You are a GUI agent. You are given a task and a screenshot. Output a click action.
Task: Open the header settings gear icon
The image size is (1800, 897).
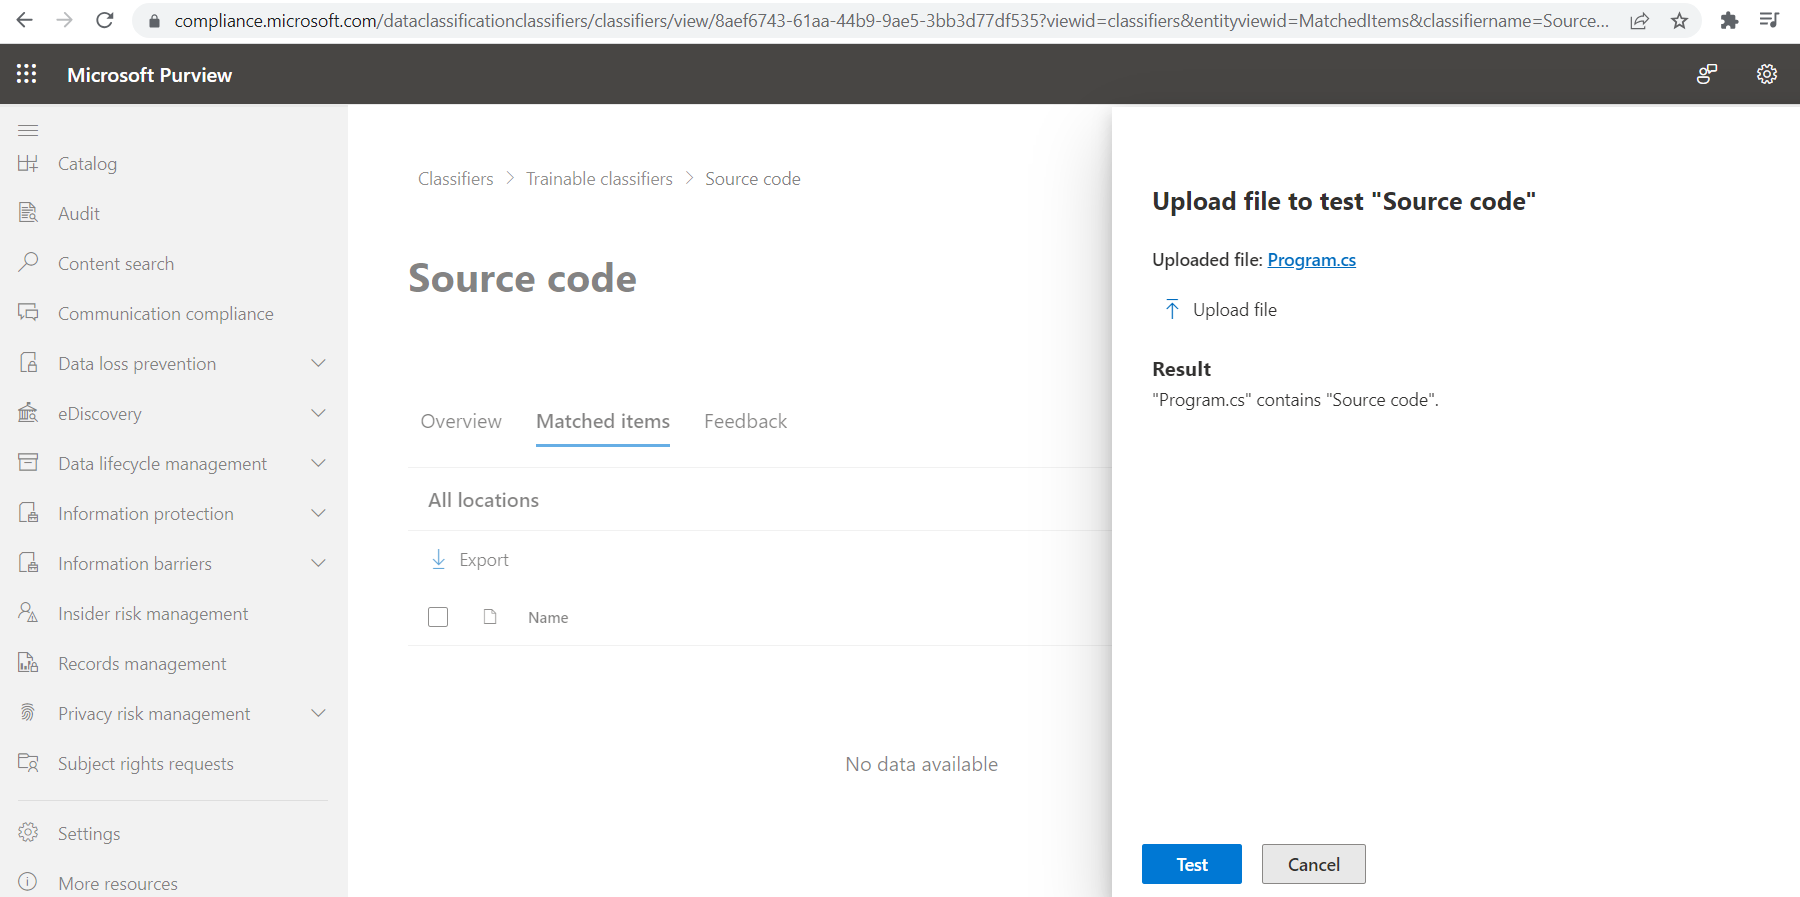click(1767, 74)
